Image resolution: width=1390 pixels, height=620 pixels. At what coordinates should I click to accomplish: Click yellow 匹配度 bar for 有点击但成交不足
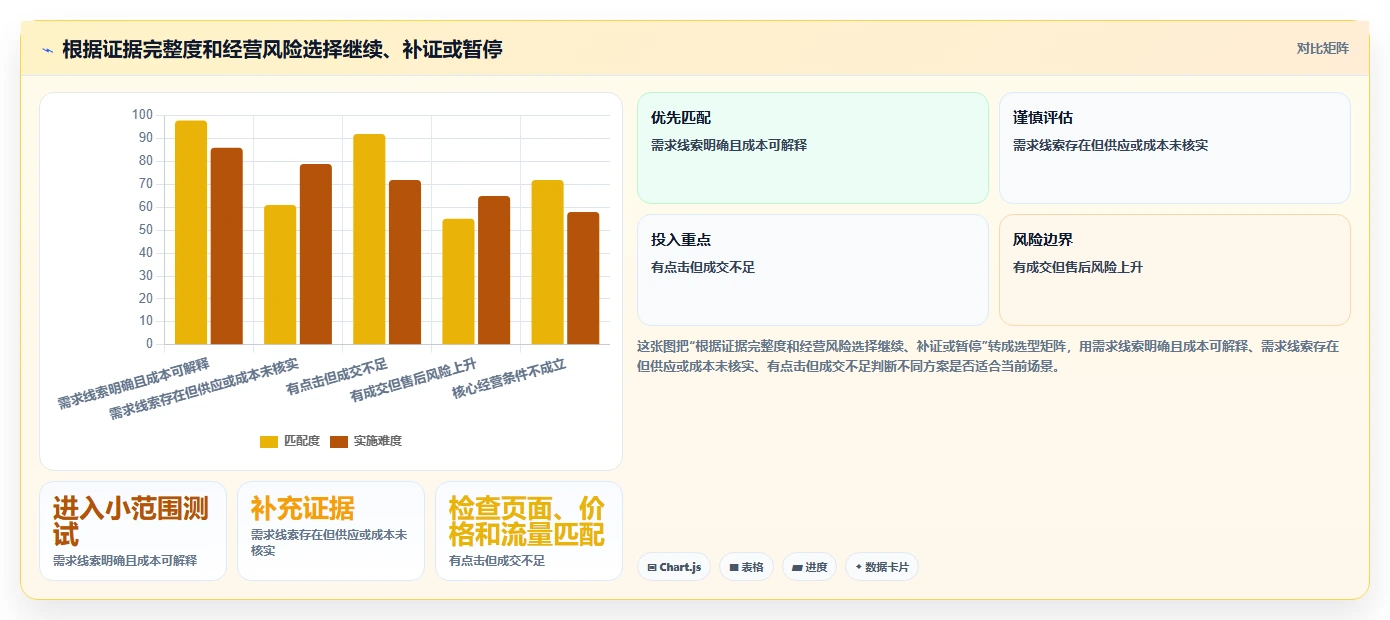pos(369,239)
